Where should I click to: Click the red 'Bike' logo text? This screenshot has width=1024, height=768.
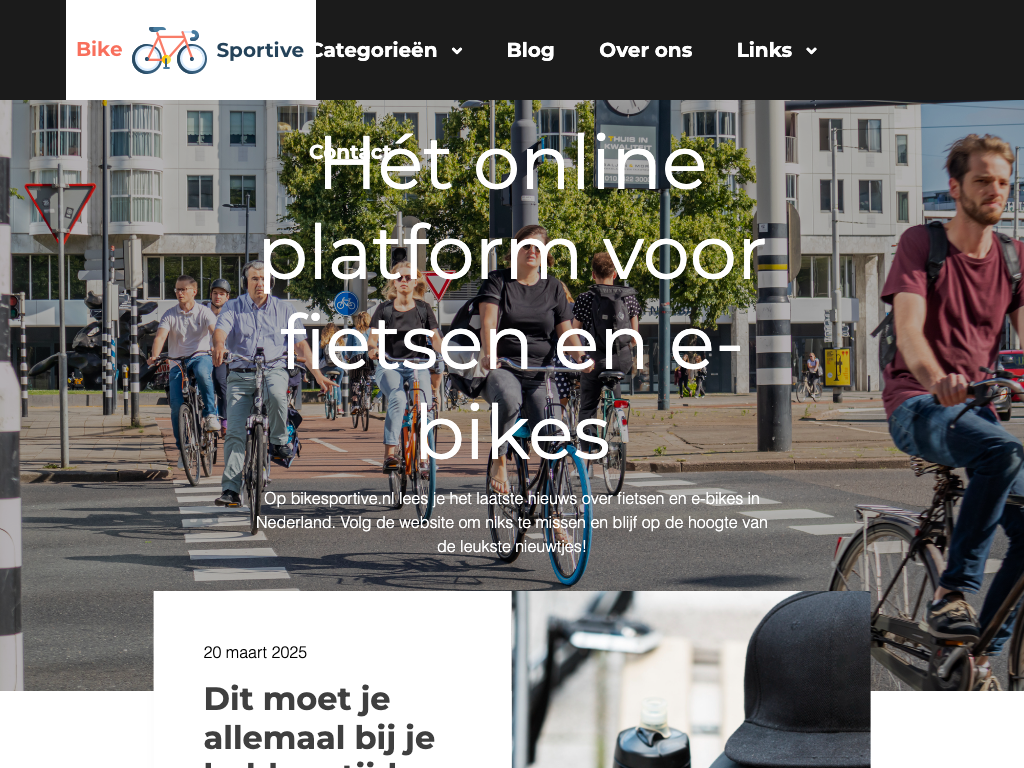click(x=99, y=49)
